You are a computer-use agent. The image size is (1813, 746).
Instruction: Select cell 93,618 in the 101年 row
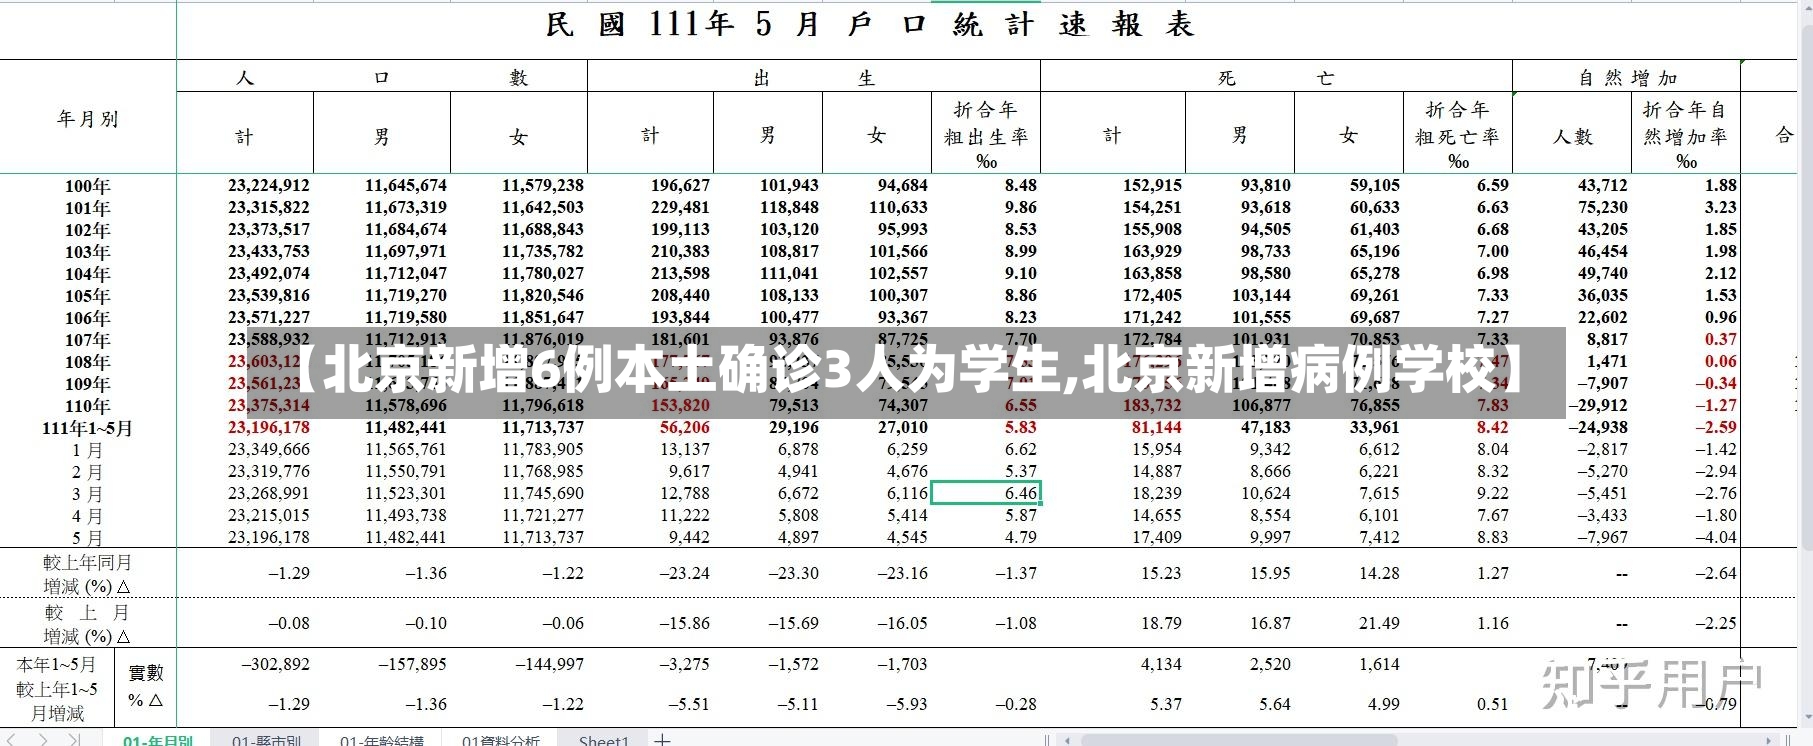(x=1266, y=207)
